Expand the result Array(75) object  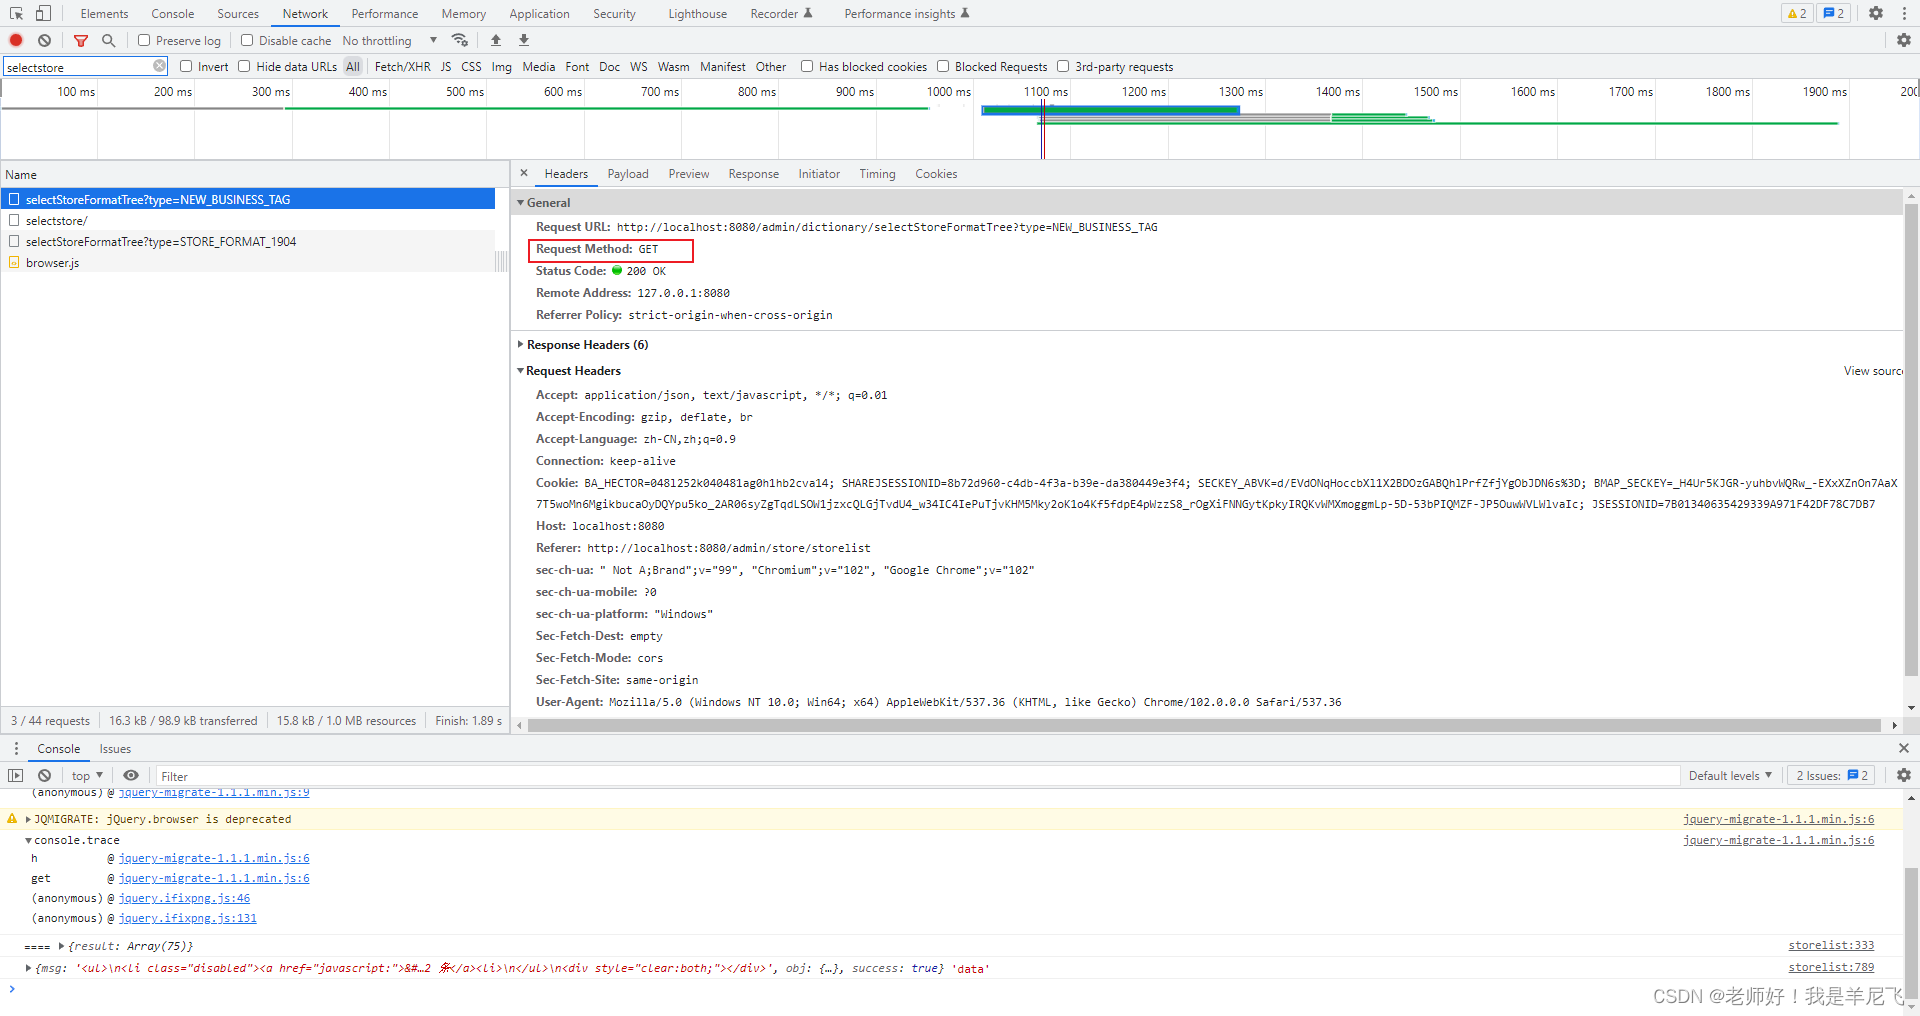62,945
